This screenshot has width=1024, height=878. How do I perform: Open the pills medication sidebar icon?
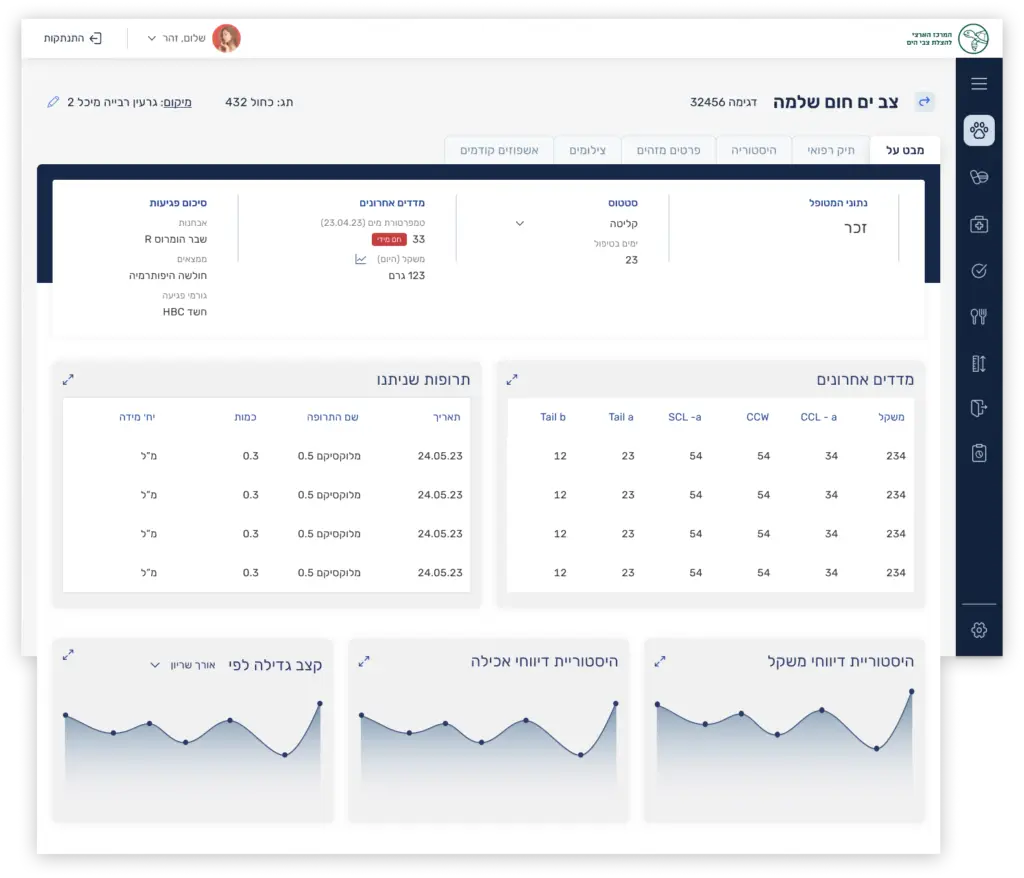(x=979, y=177)
